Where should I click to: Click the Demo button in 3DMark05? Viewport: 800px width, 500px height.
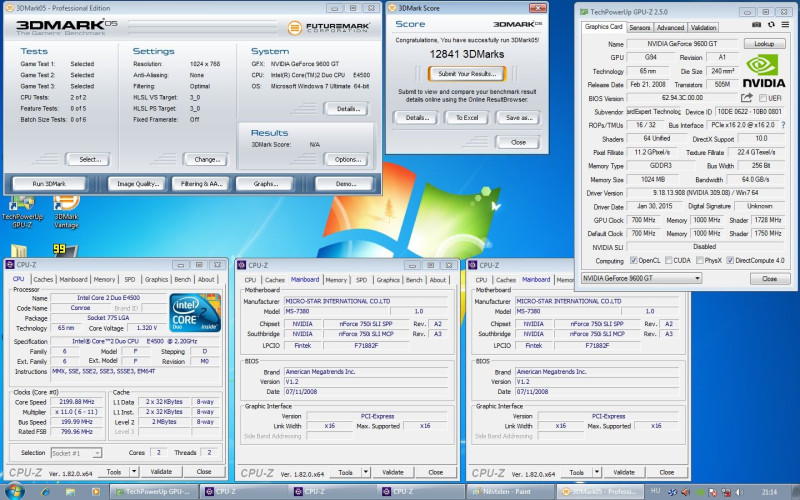point(345,184)
